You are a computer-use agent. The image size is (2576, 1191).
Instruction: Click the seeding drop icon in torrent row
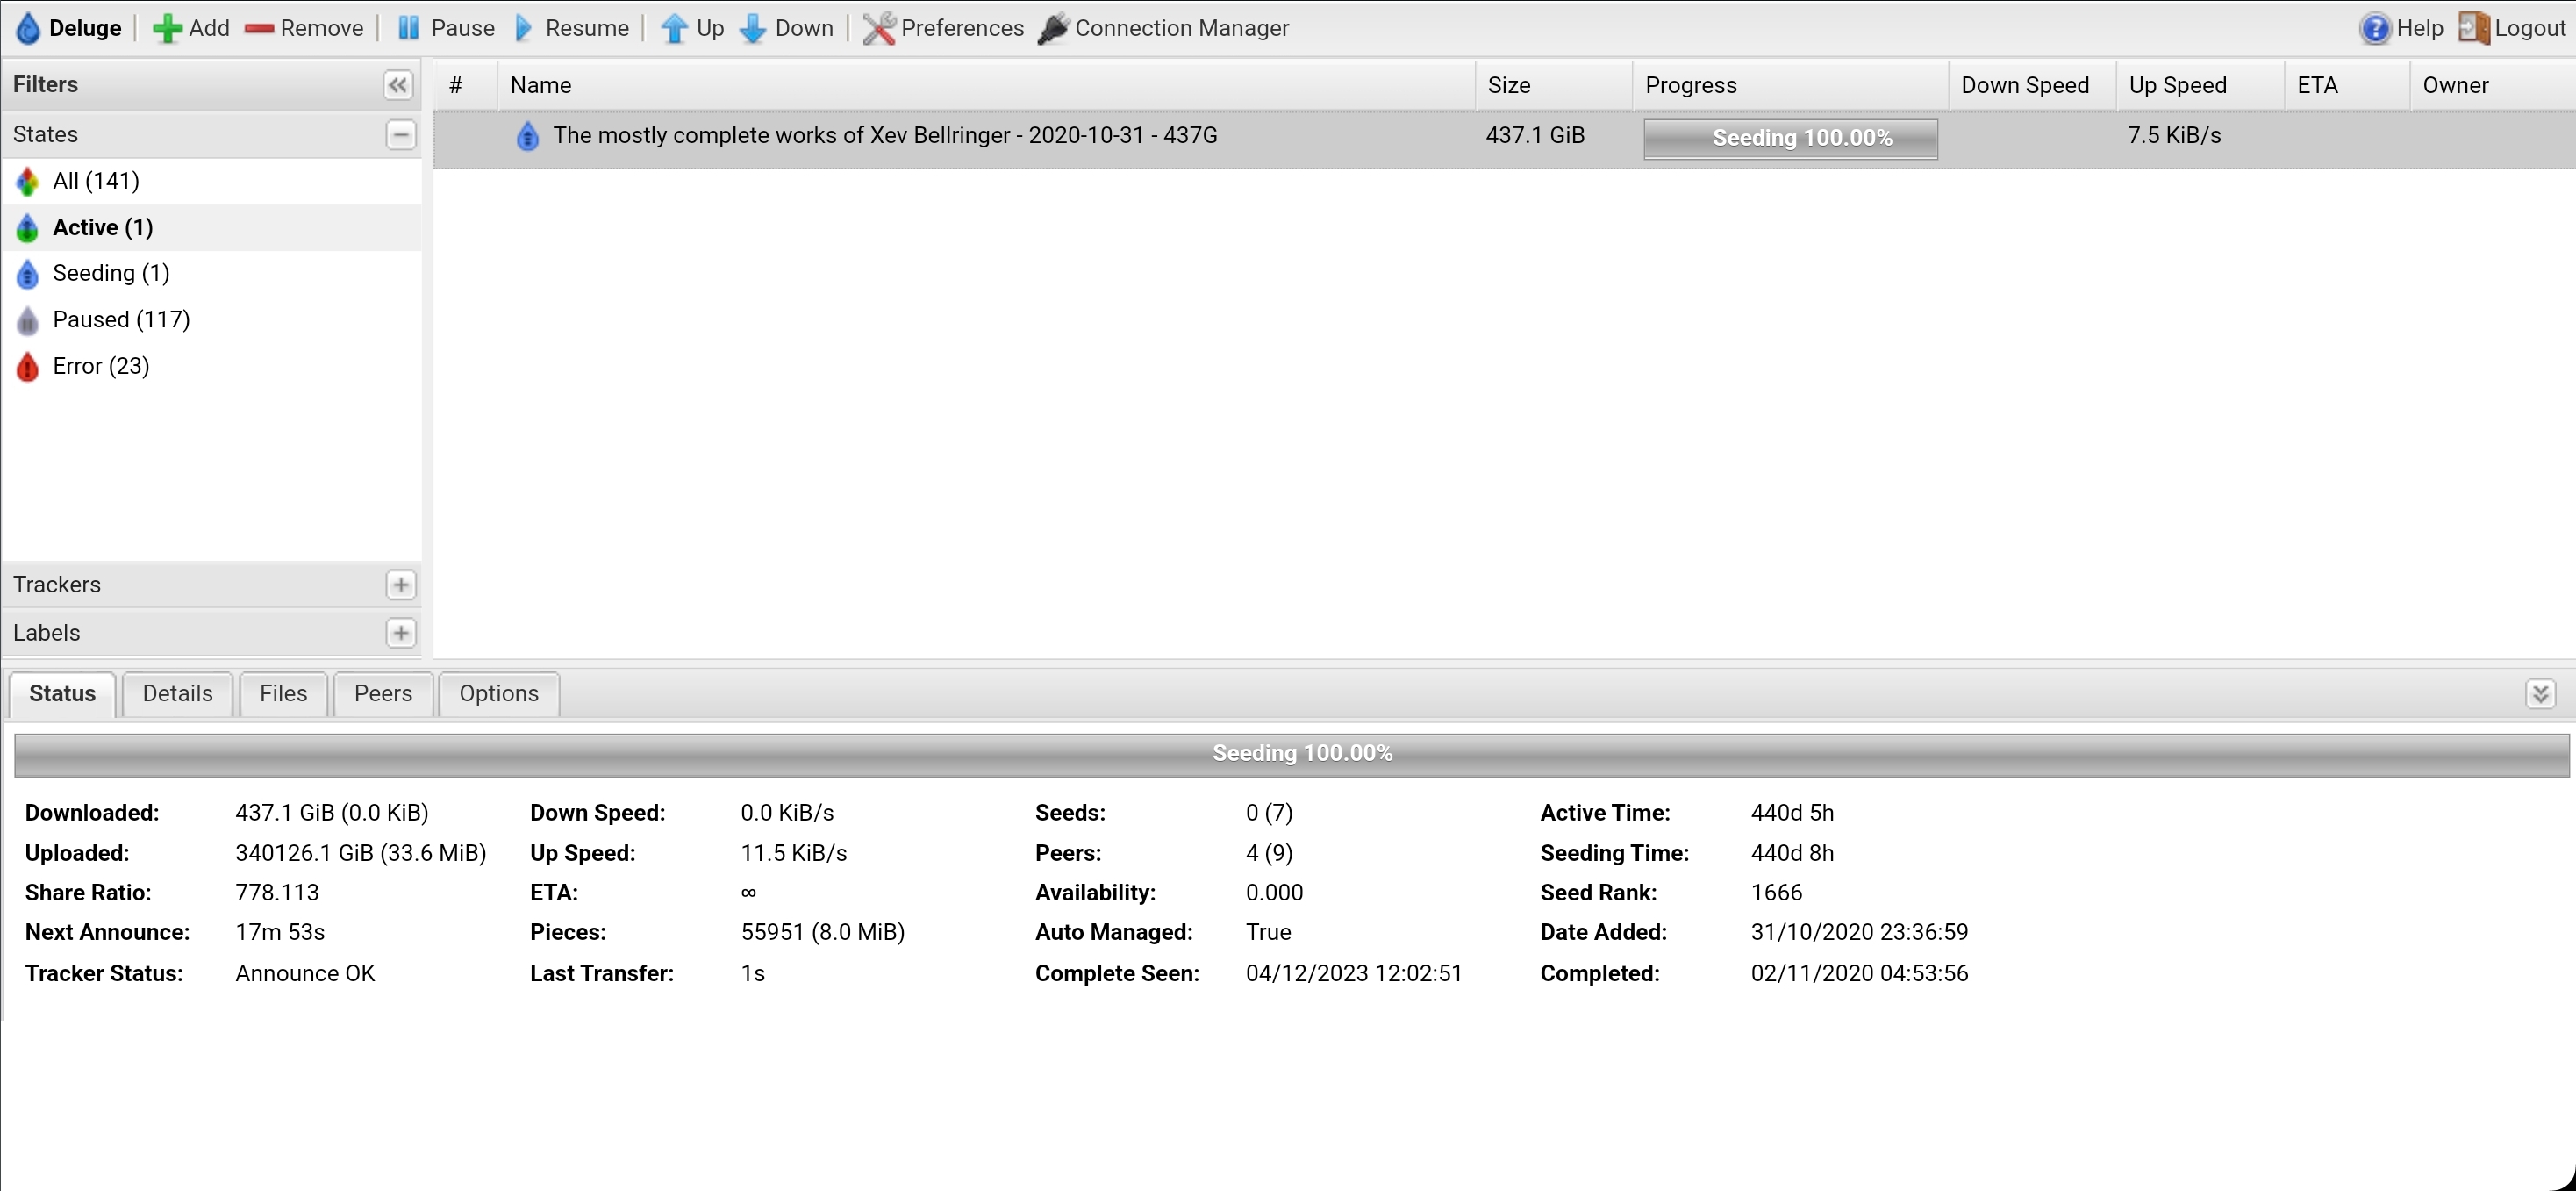tap(527, 136)
